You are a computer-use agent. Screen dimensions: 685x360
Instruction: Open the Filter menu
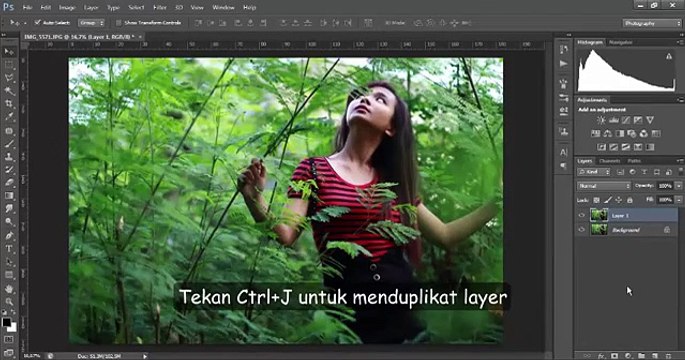(x=159, y=7)
